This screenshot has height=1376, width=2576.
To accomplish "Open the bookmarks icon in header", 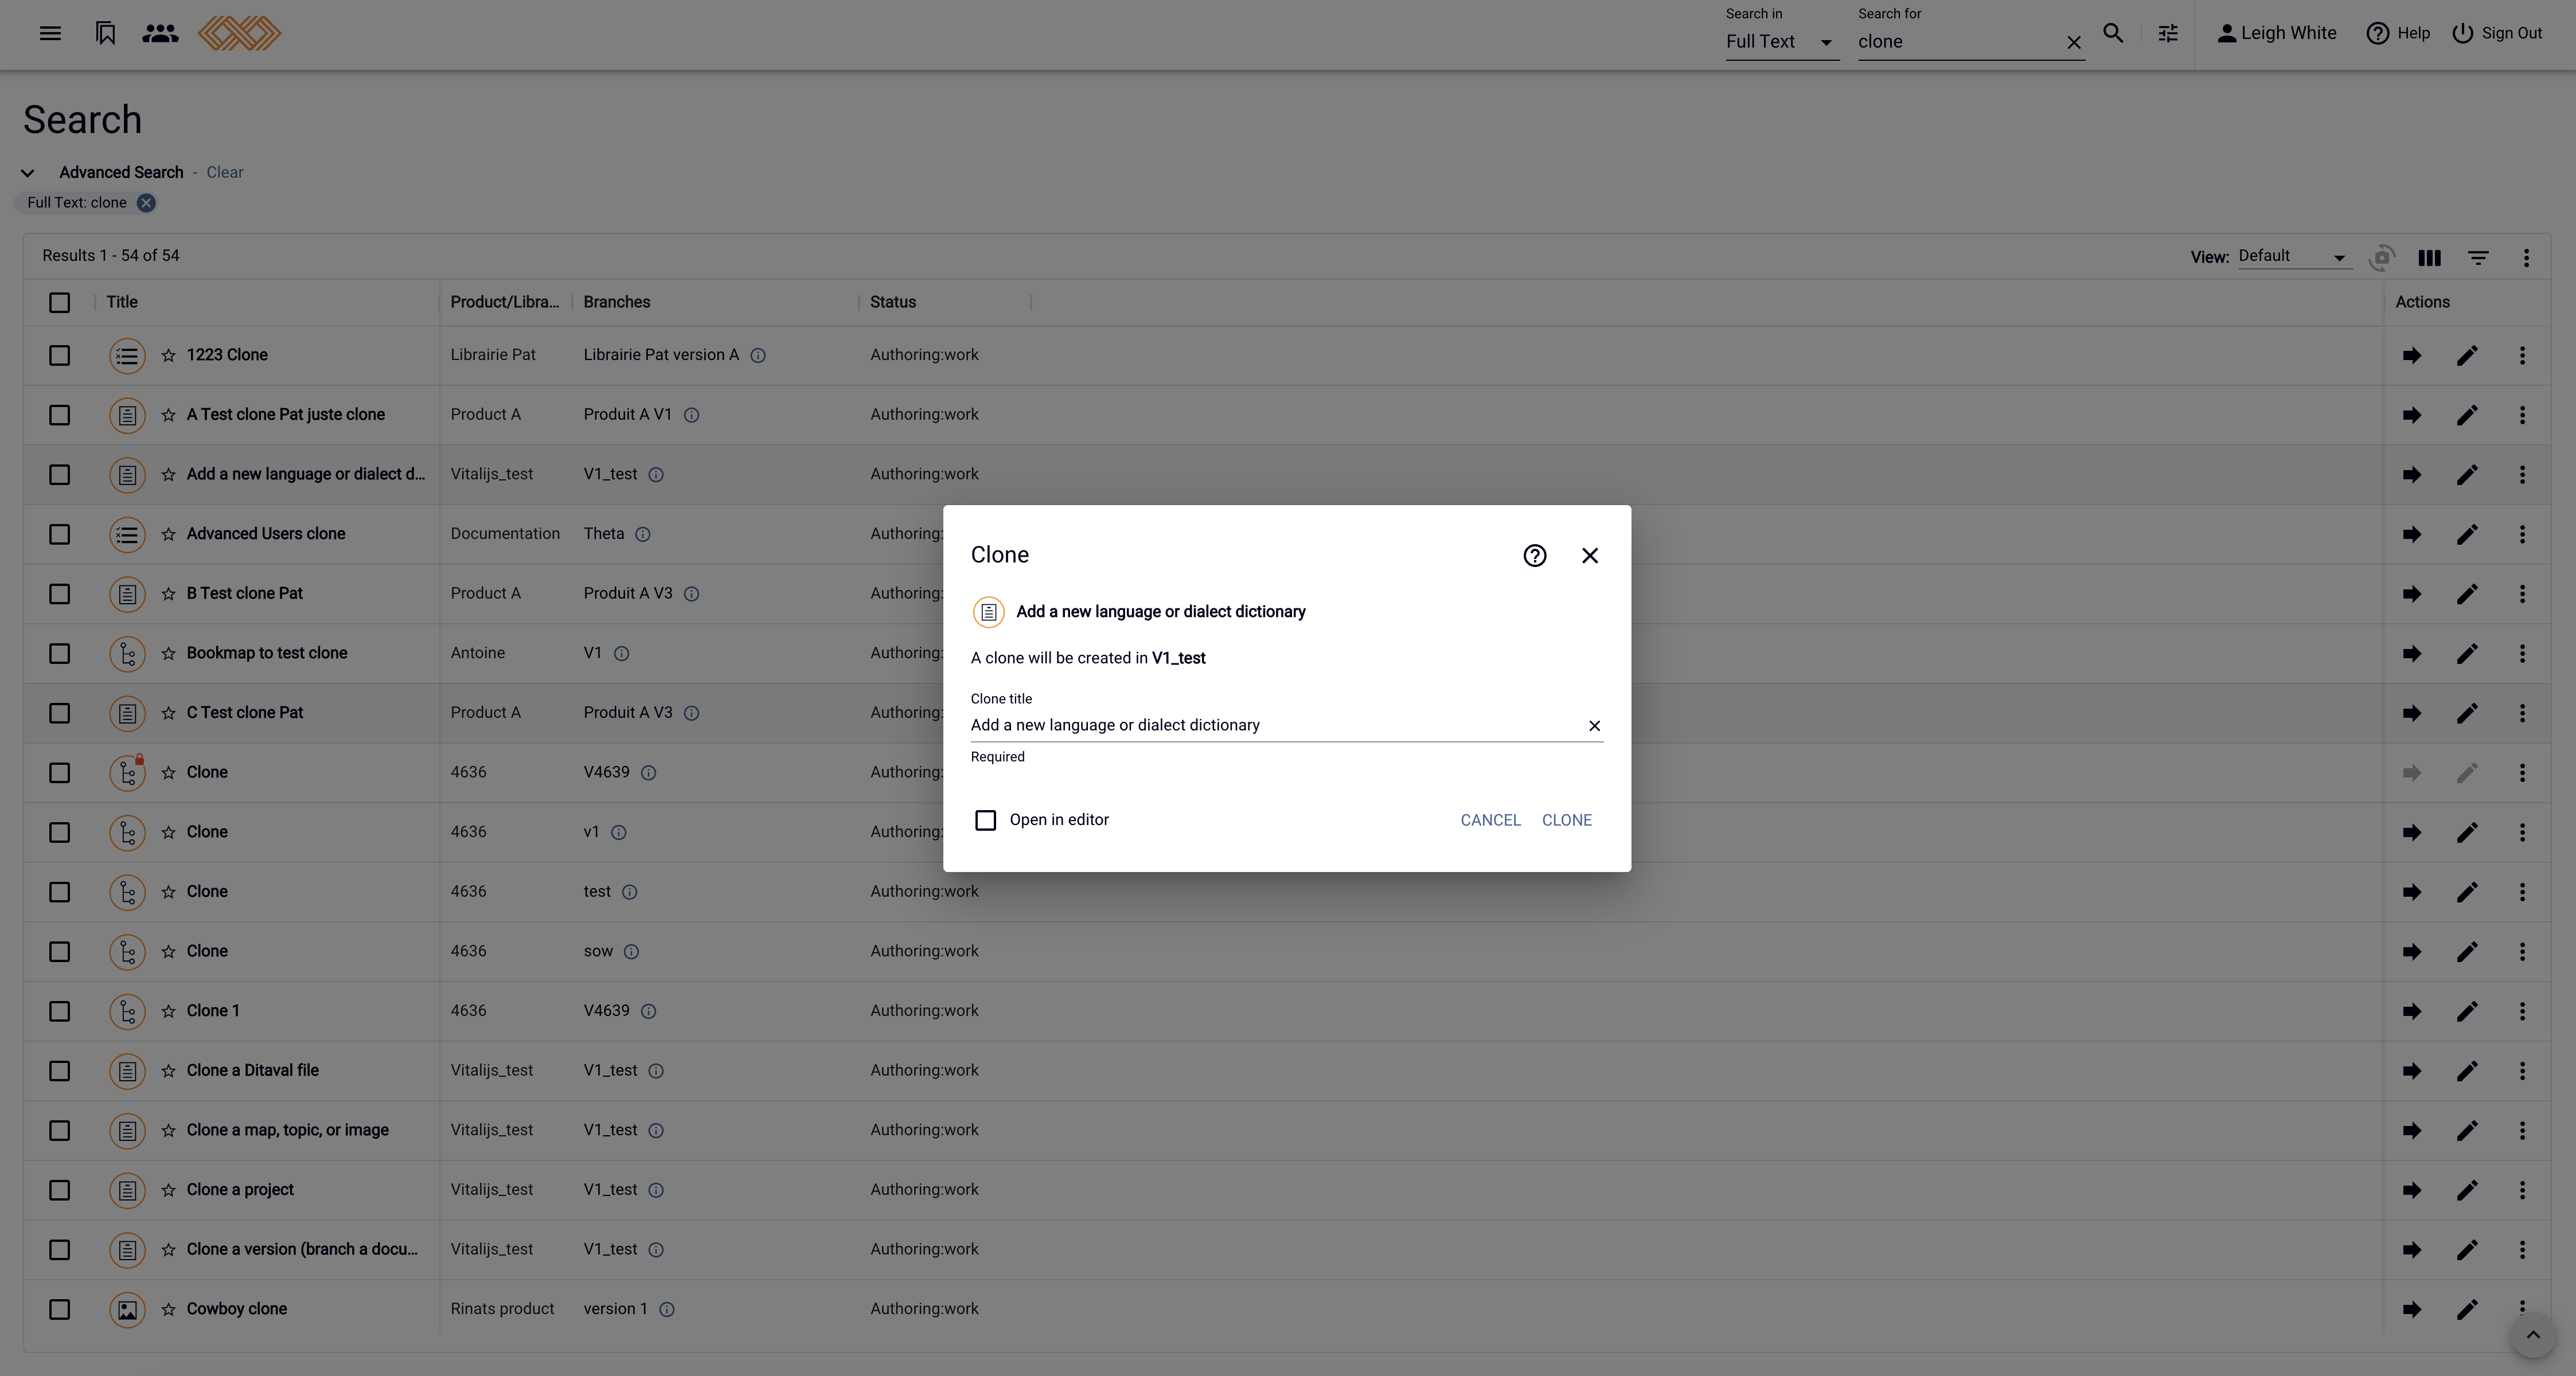I will click(105, 33).
